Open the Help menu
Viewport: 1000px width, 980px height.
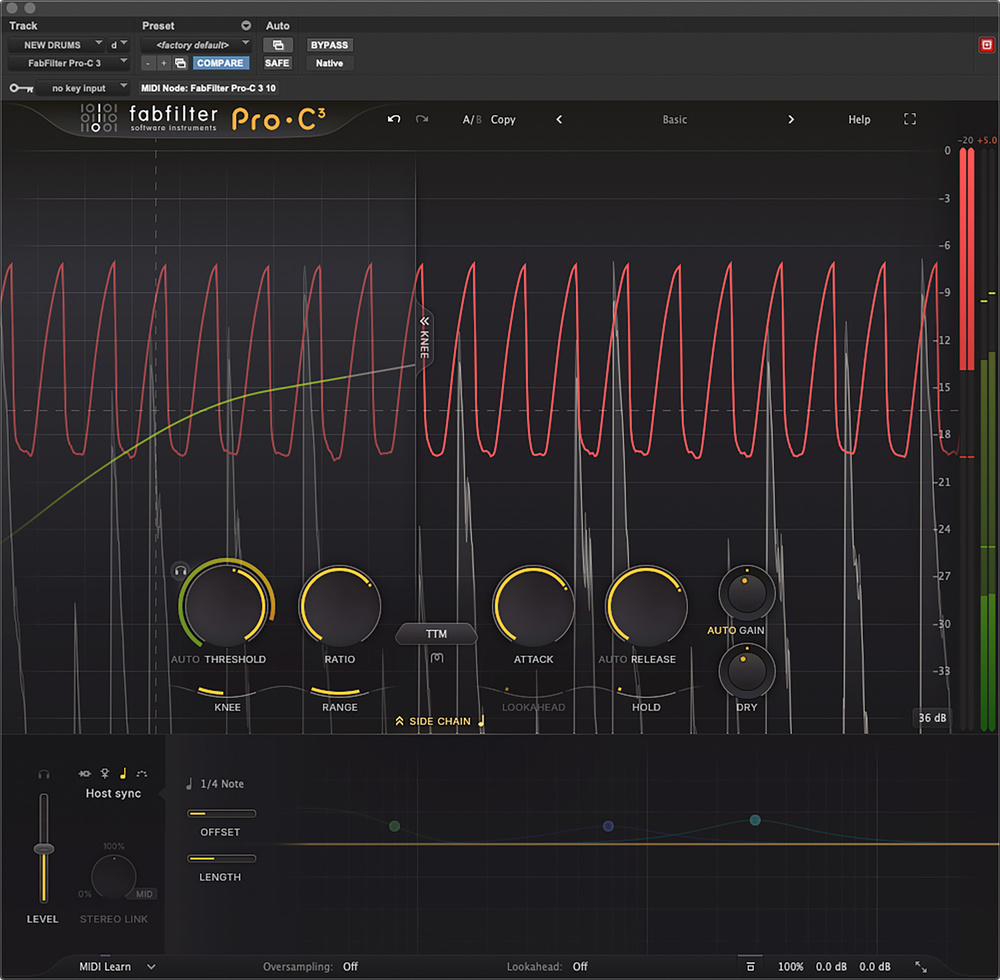tap(859, 119)
